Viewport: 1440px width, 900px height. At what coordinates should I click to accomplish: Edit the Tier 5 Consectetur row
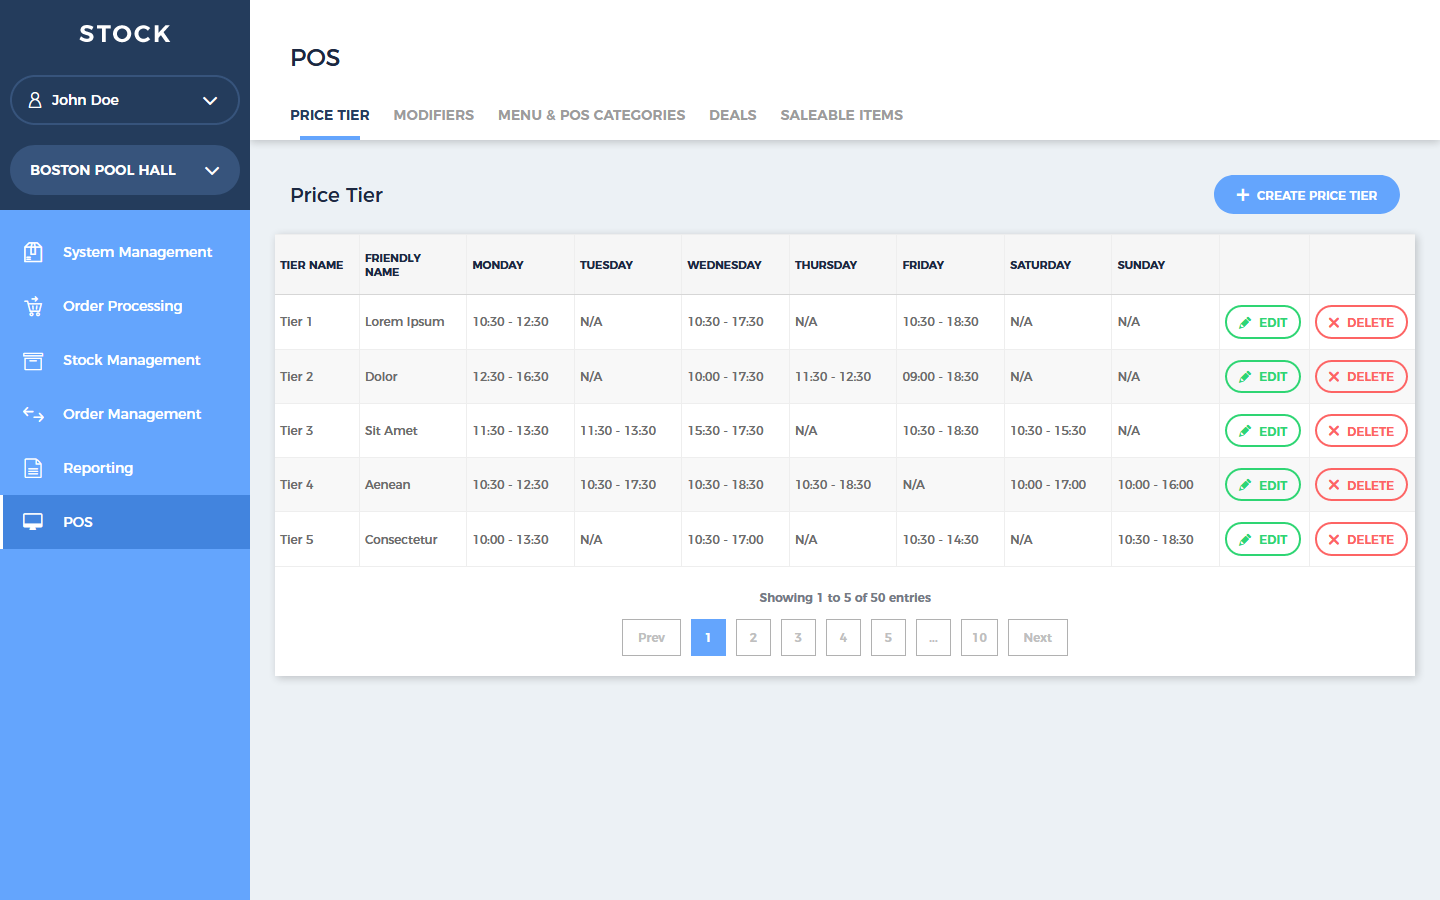[x=1262, y=539]
